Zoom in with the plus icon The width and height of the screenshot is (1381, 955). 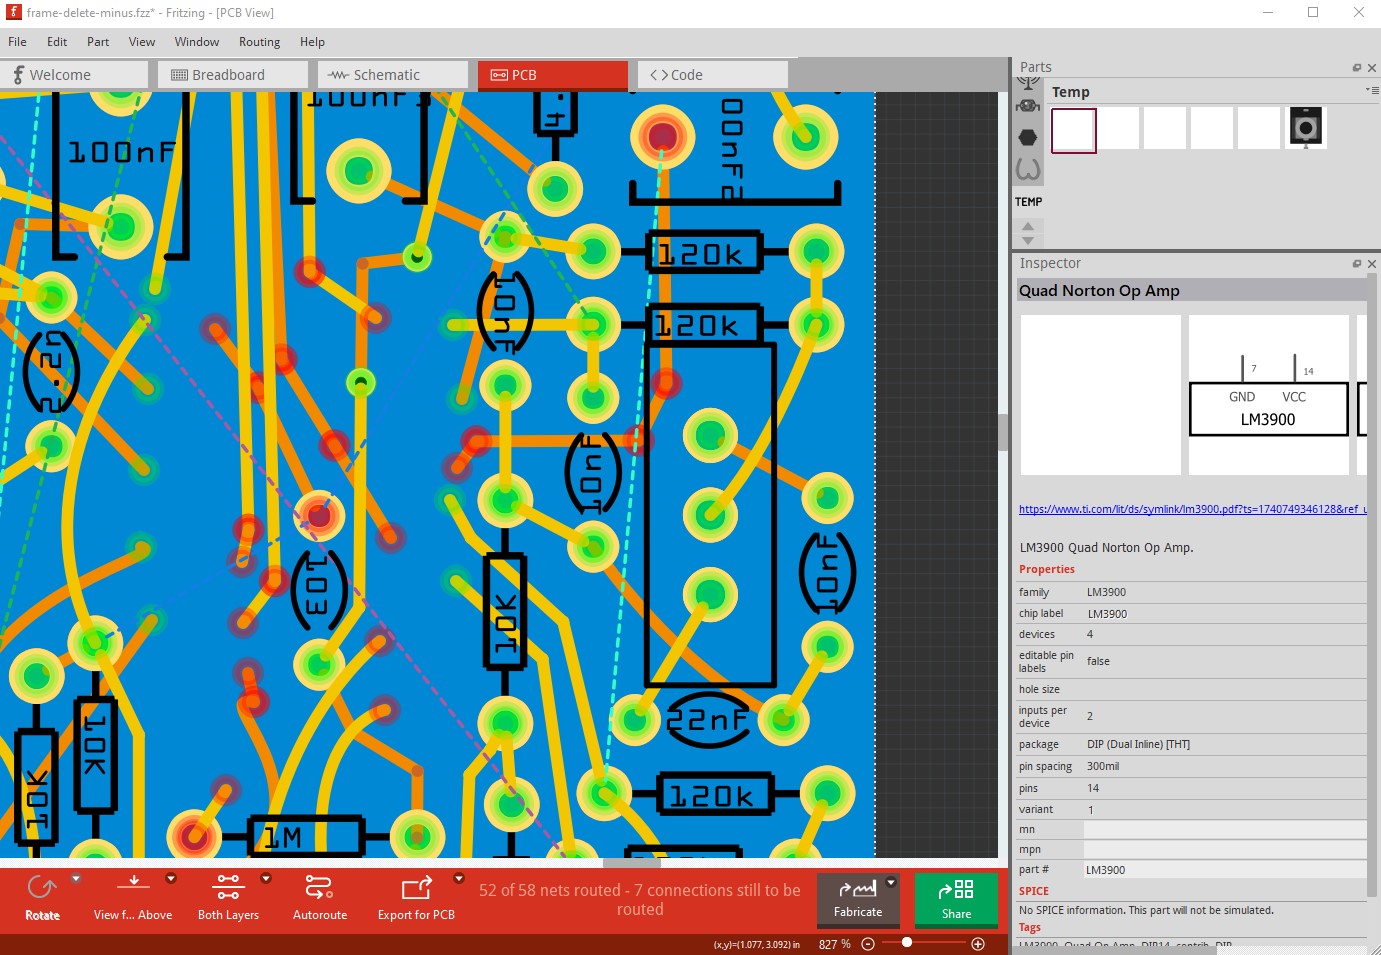(978, 944)
